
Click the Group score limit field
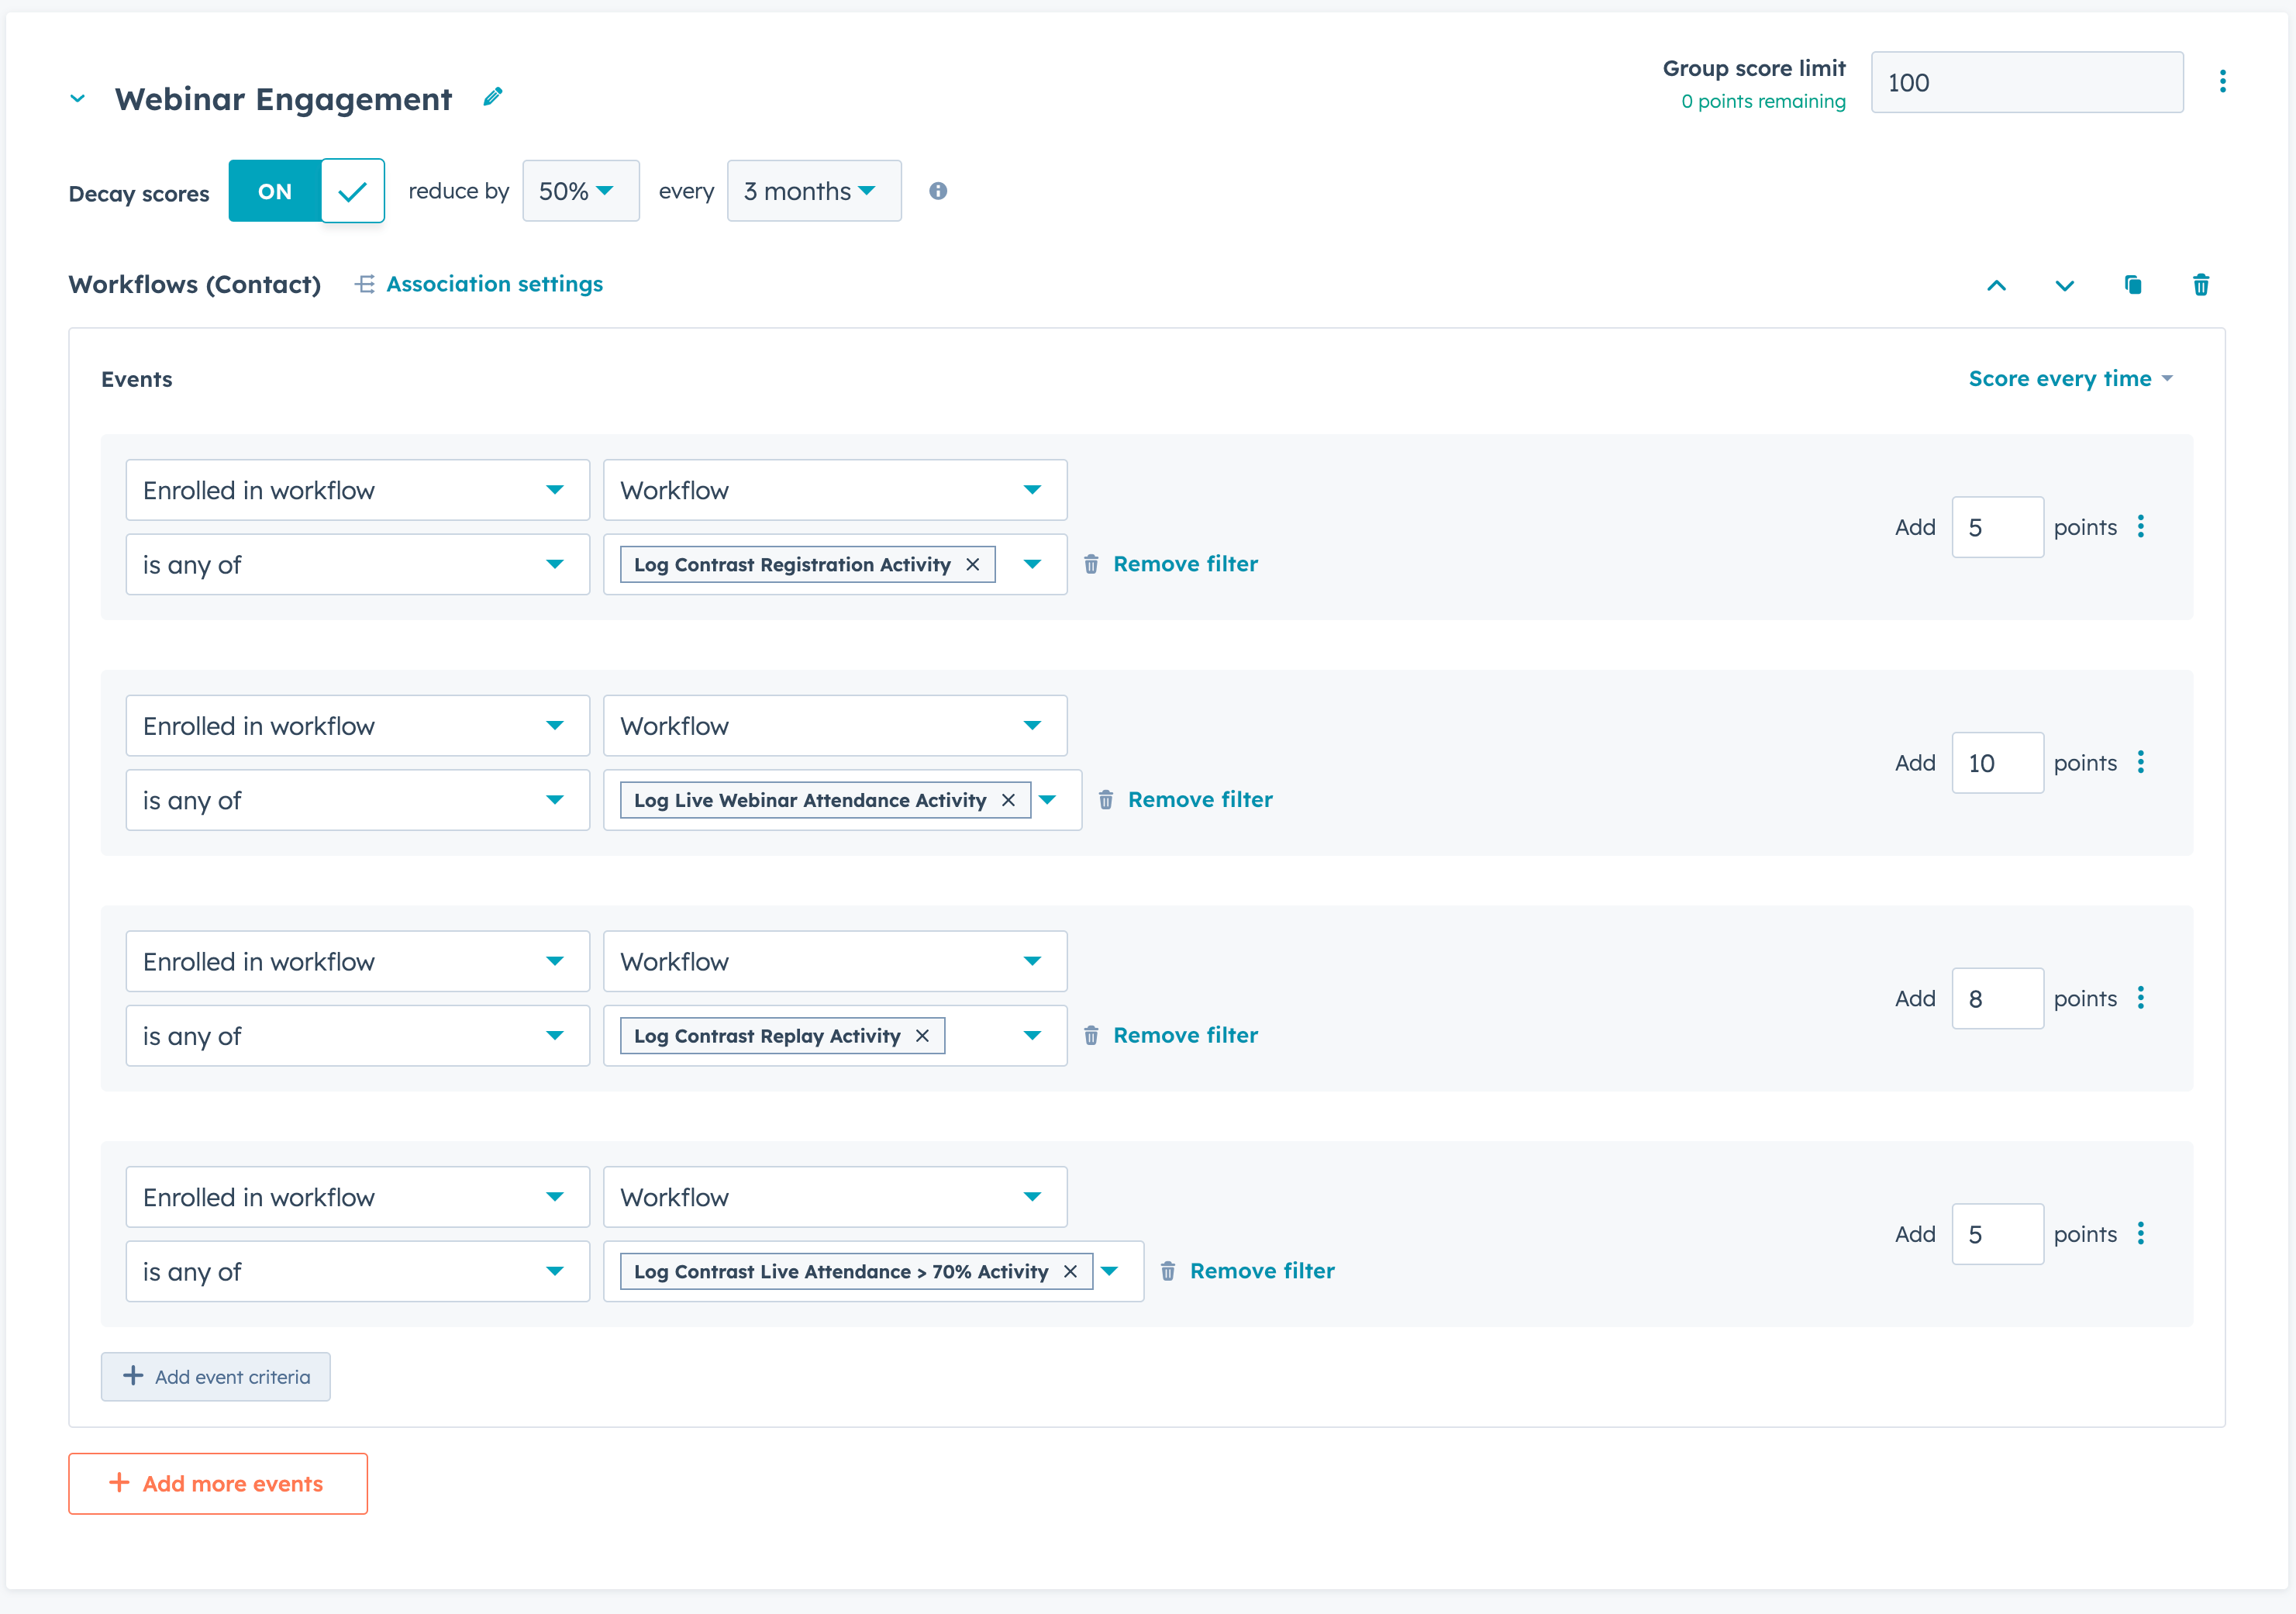2026,83
